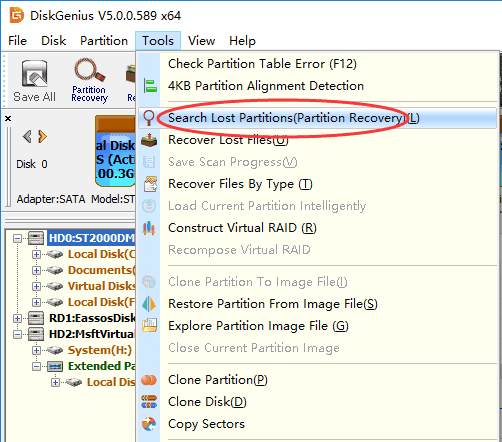
Task: Click the HD0 hard disk drive icon
Action: [36, 238]
